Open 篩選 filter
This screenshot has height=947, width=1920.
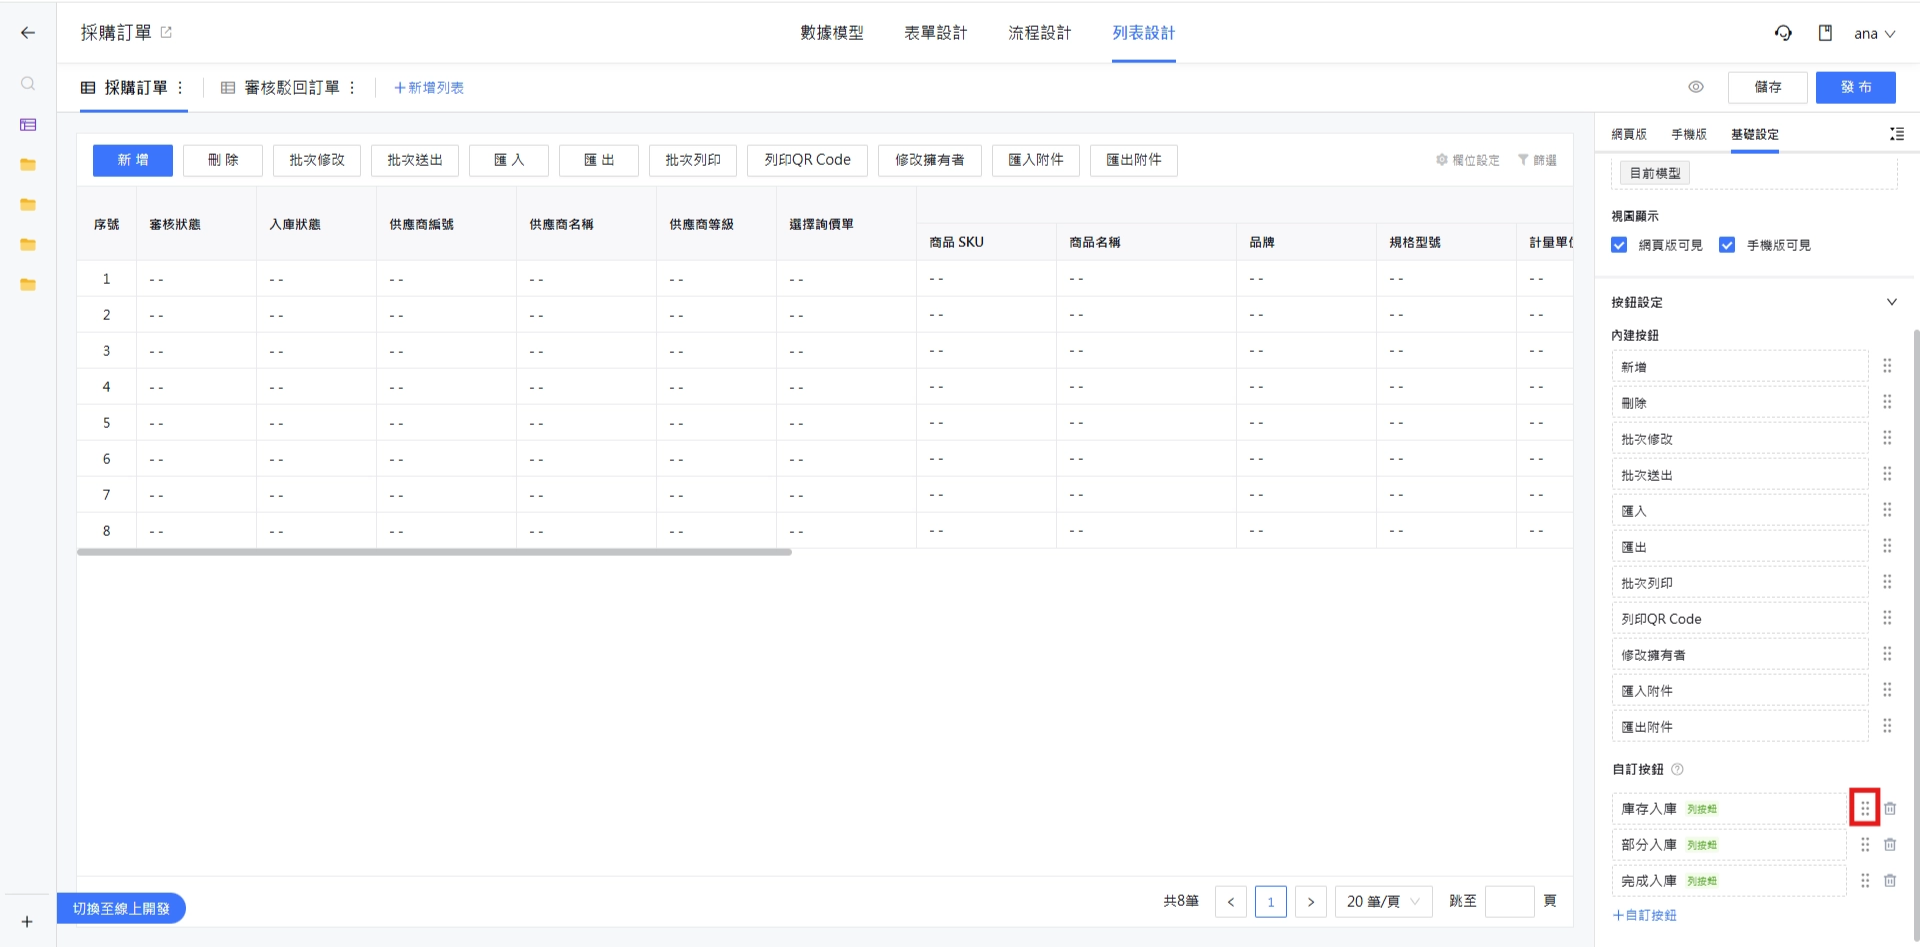point(1537,160)
